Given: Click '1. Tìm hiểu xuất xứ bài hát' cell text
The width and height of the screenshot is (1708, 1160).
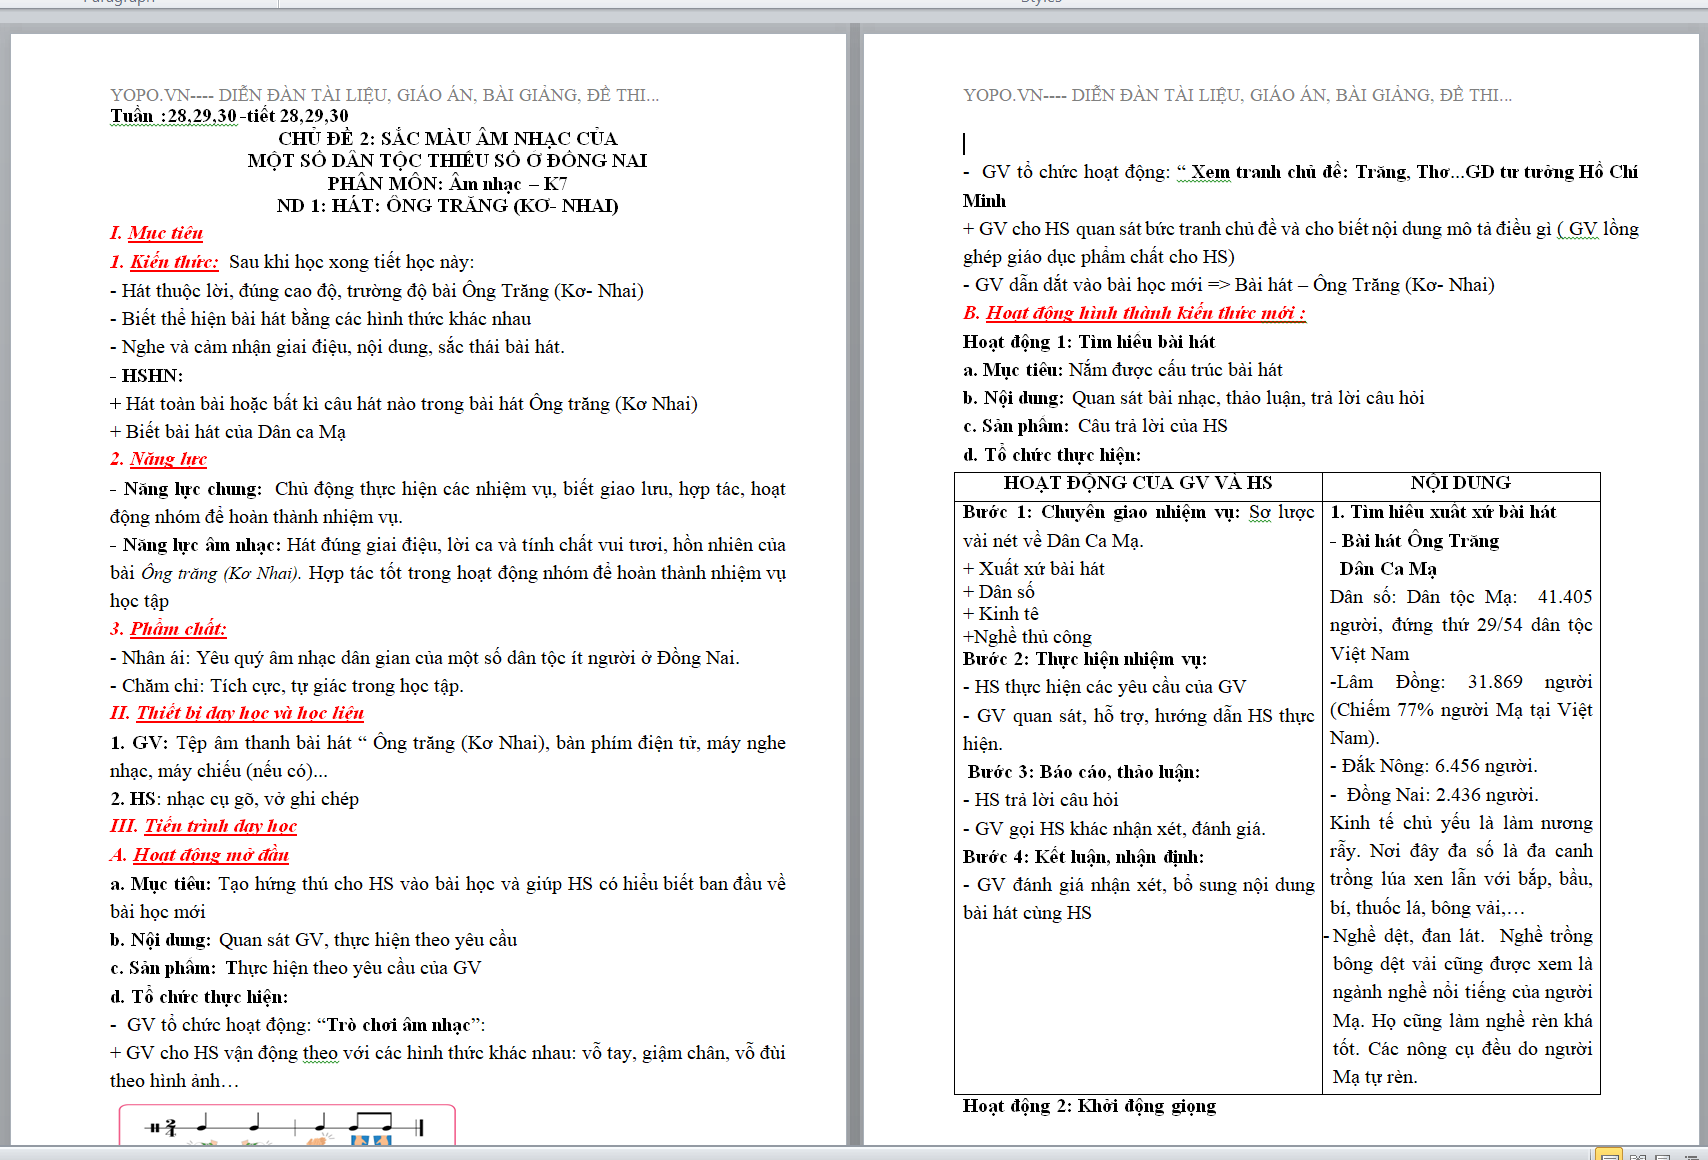Looking at the screenshot, I should [x=1442, y=512].
